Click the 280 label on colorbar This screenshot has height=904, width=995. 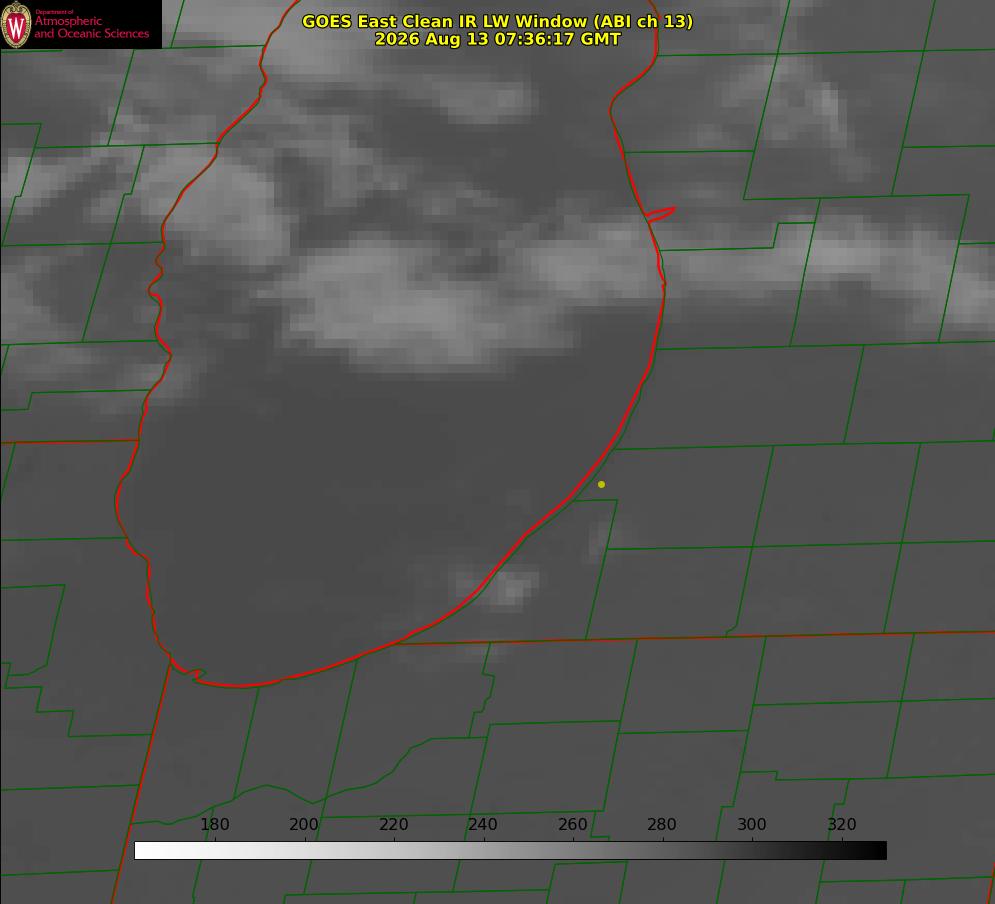pyautogui.click(x=662, y=824)
